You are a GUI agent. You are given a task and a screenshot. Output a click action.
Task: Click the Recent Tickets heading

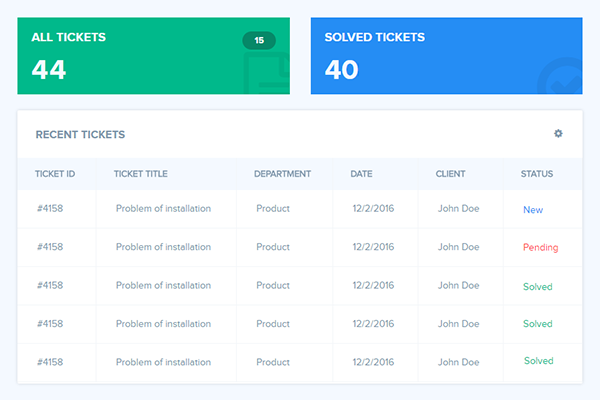point(80,134)
